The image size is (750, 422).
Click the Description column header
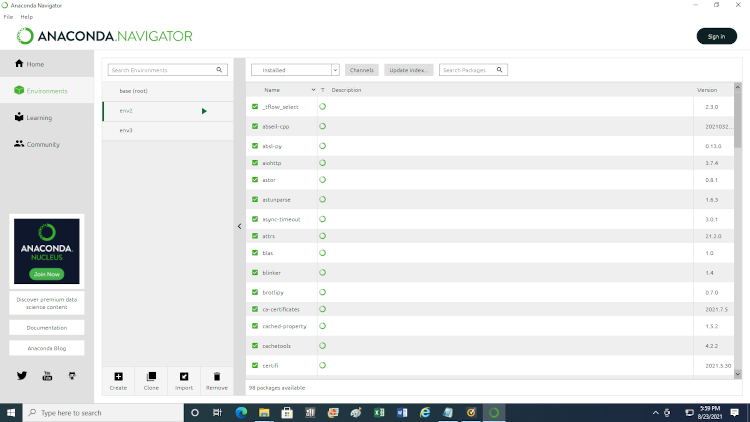pos(346,90)
